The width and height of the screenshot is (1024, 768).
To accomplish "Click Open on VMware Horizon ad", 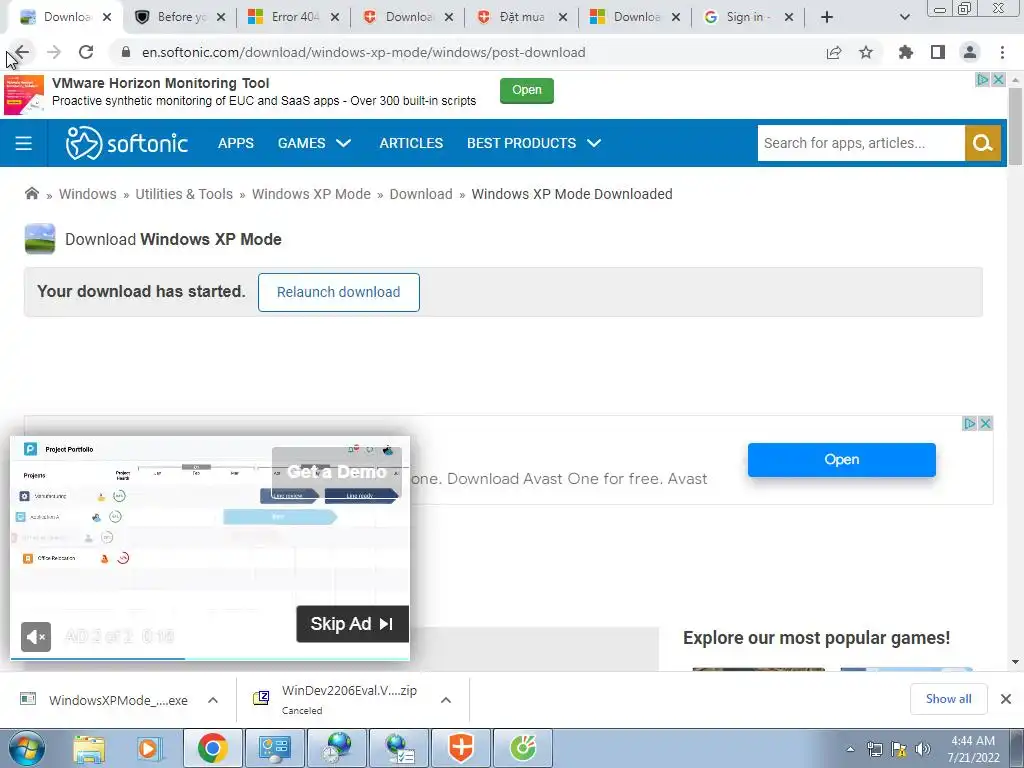I will pyautogui.click(x=526, y=90).
